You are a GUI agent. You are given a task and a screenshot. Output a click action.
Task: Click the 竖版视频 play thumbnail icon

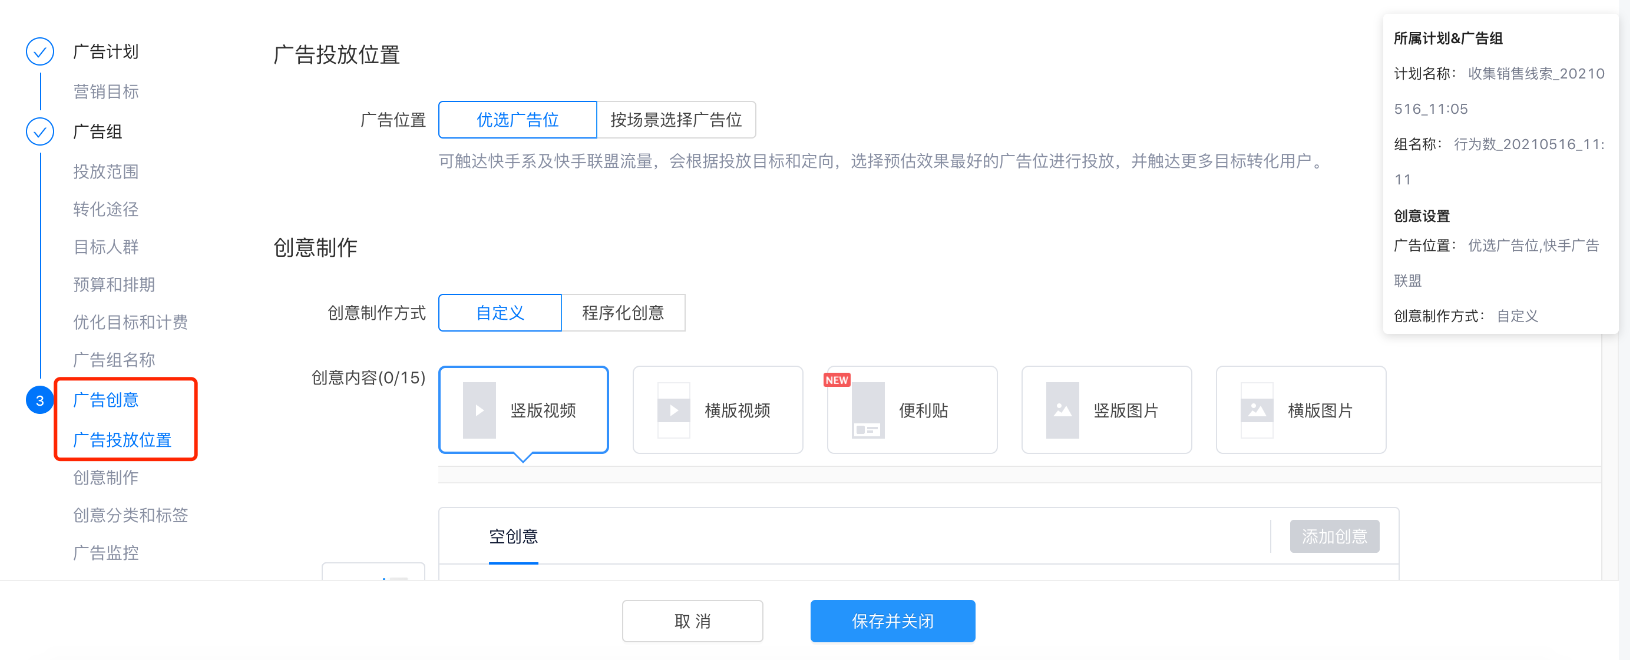point(479,410)
